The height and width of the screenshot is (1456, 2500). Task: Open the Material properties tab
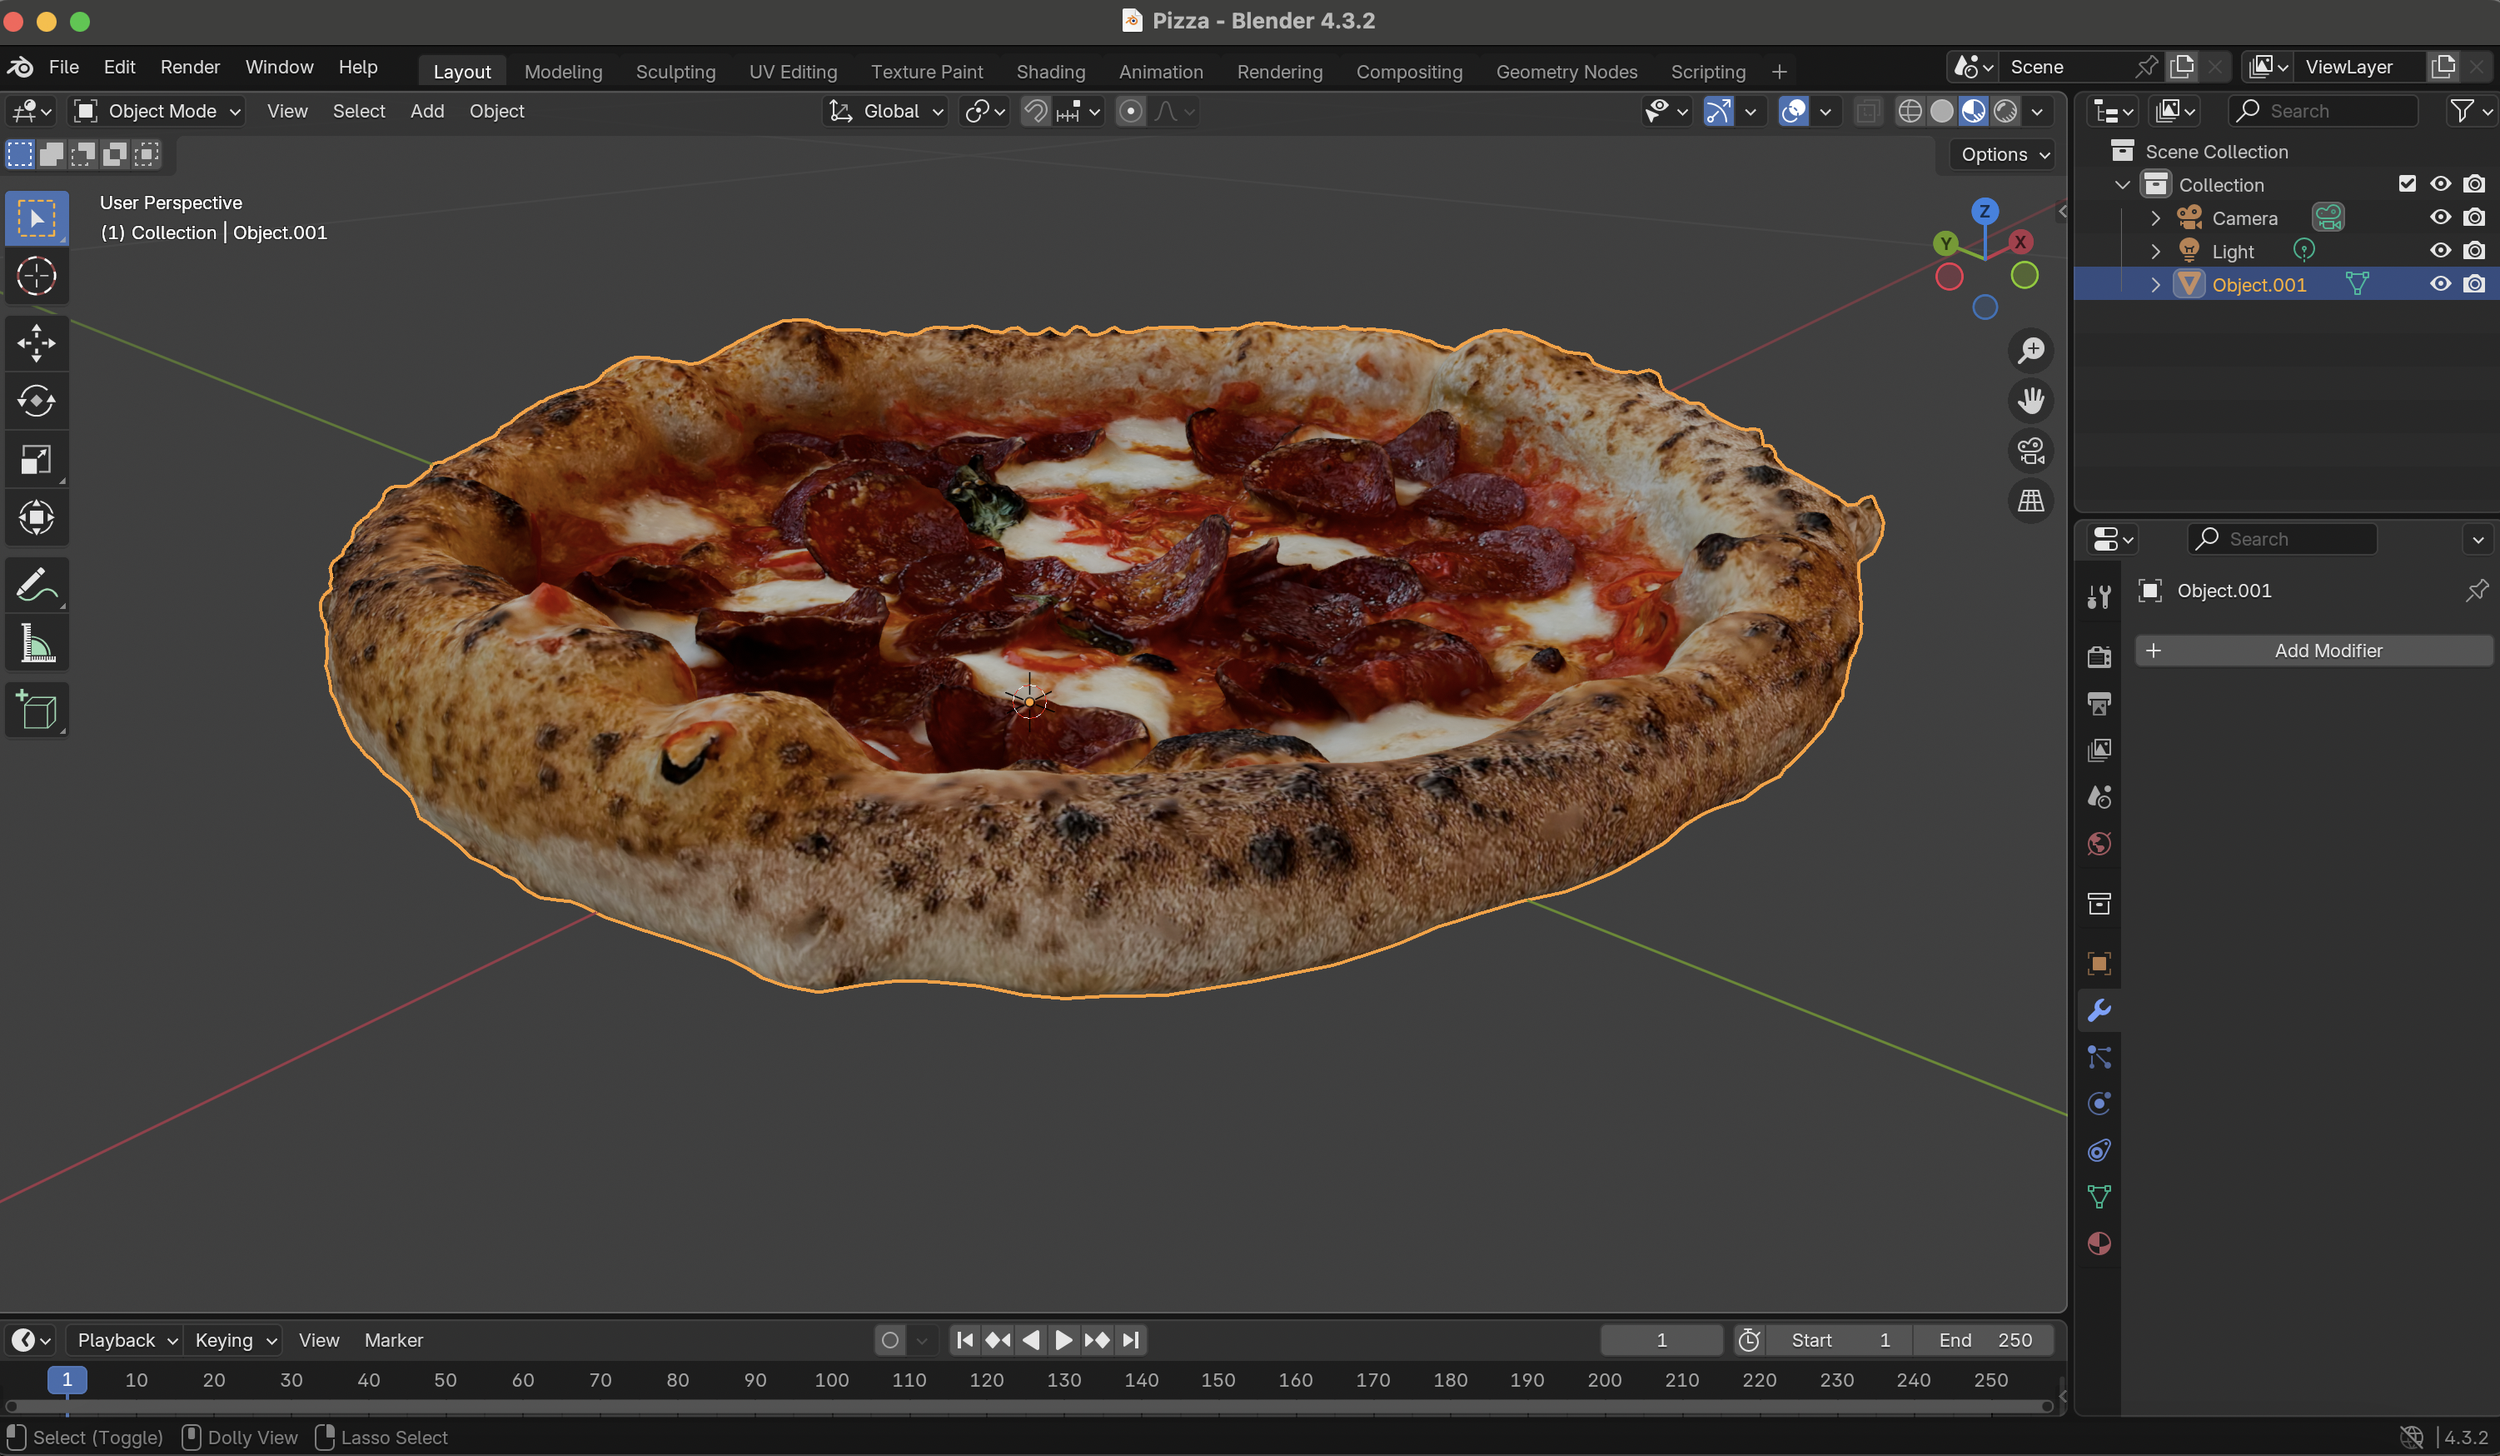2099,1243
